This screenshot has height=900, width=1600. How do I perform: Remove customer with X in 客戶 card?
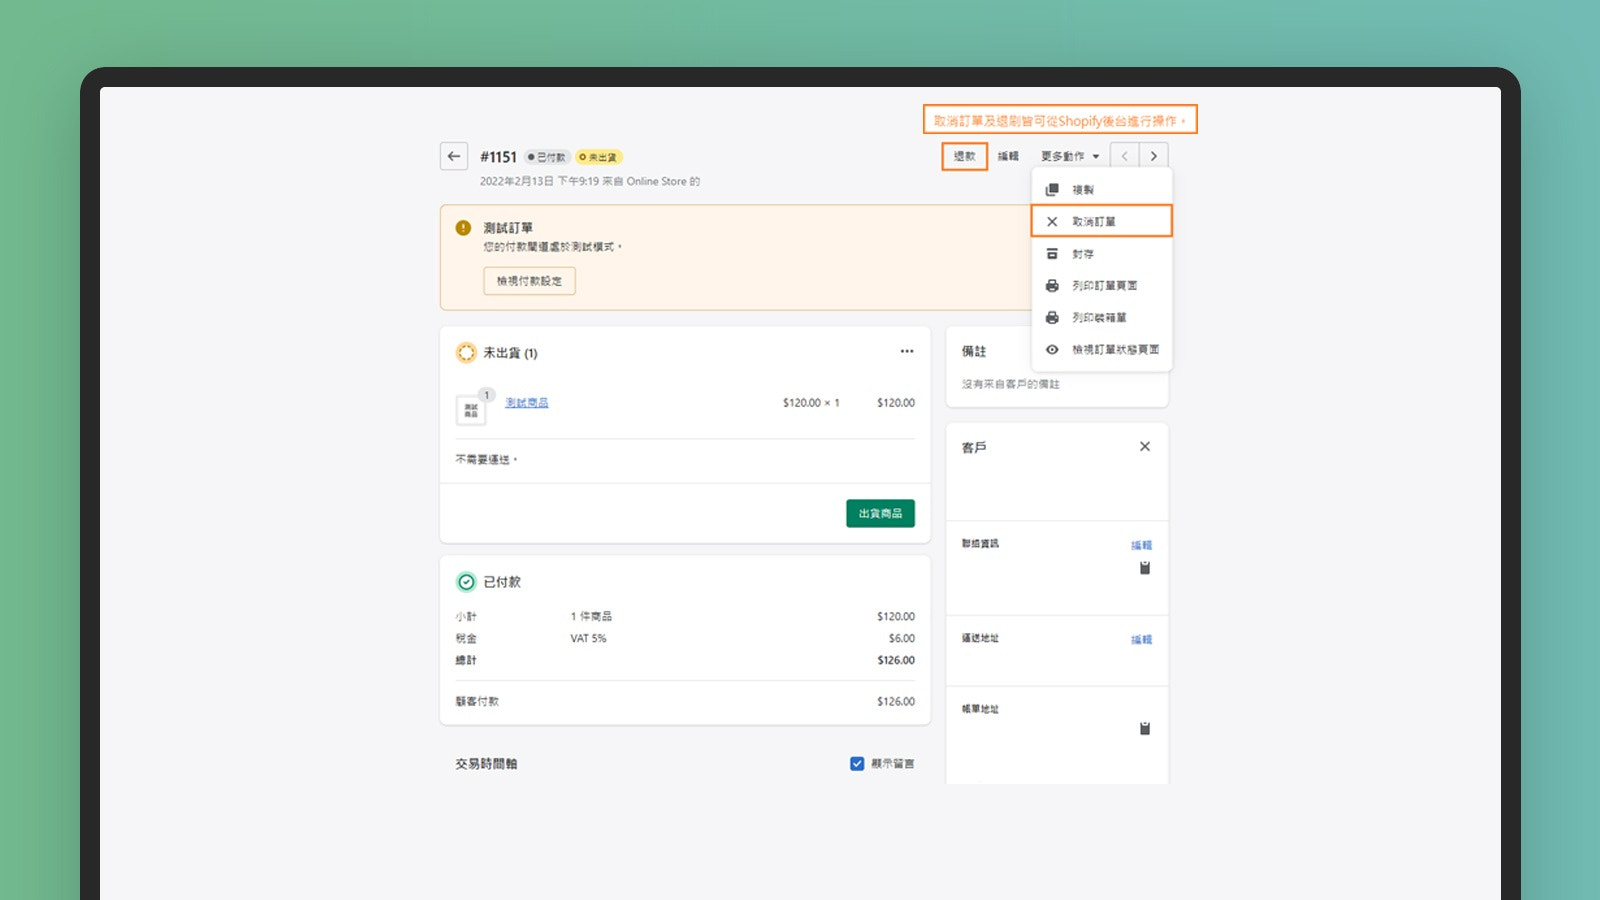1145,446
